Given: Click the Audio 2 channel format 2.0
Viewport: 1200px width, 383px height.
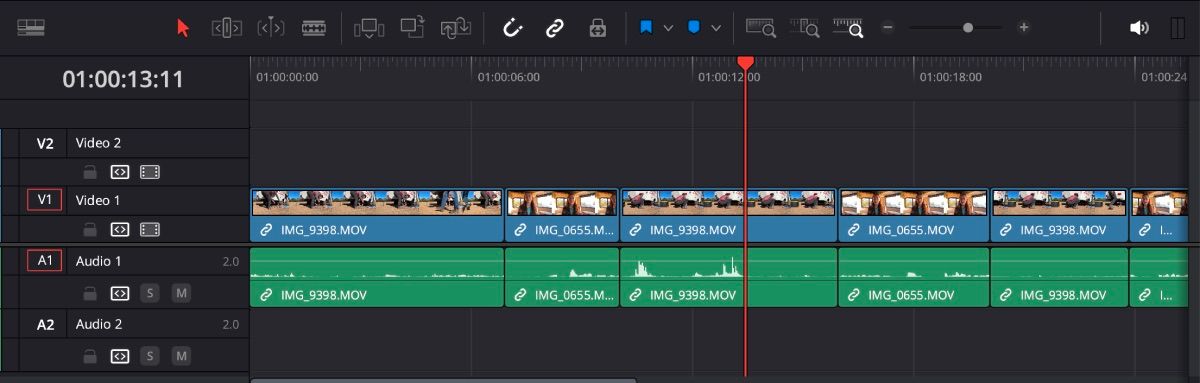Looking at the screenshot, I should coord(230,325).
